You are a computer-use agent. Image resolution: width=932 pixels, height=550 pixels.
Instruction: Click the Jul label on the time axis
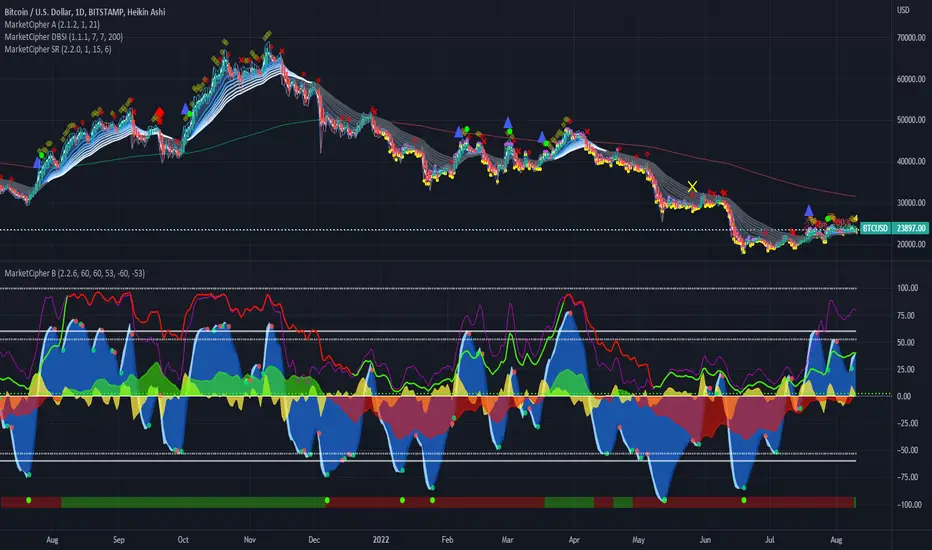769,540
